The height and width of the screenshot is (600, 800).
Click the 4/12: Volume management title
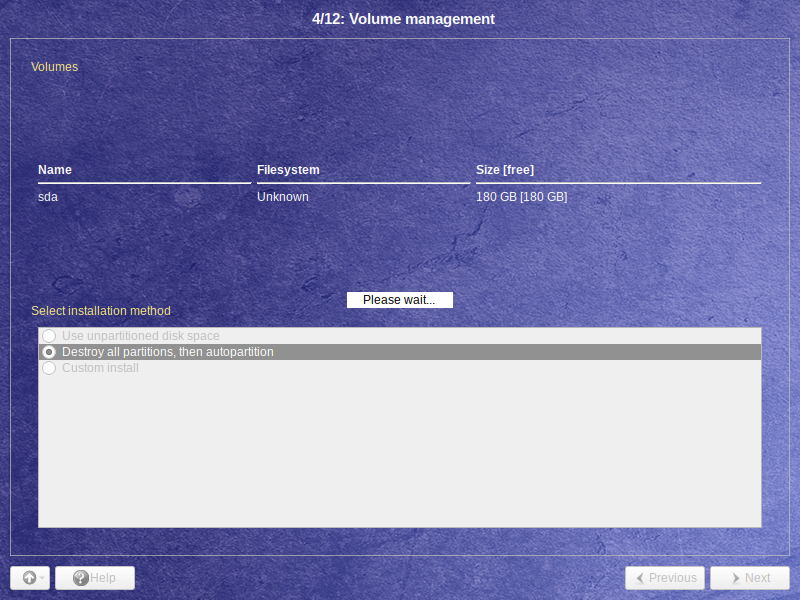(403, 19)
